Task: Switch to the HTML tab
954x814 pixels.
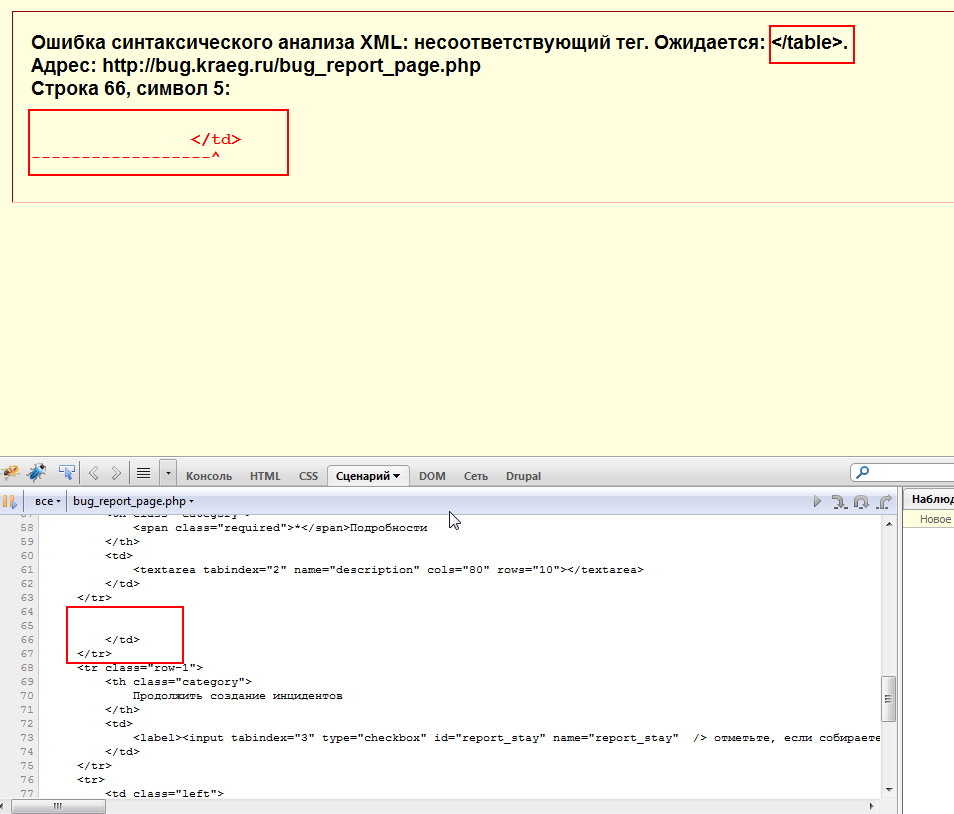Action: [x=265, y=476]
